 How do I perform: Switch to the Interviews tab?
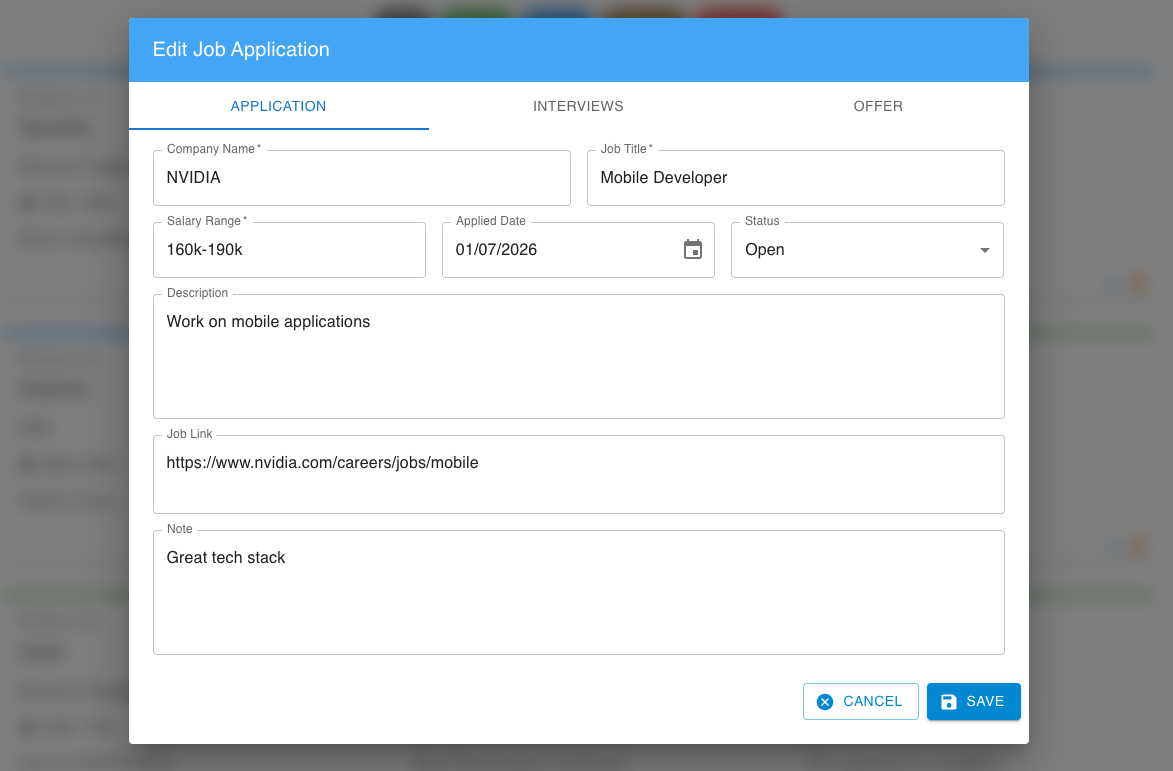(x=578, y=106)
